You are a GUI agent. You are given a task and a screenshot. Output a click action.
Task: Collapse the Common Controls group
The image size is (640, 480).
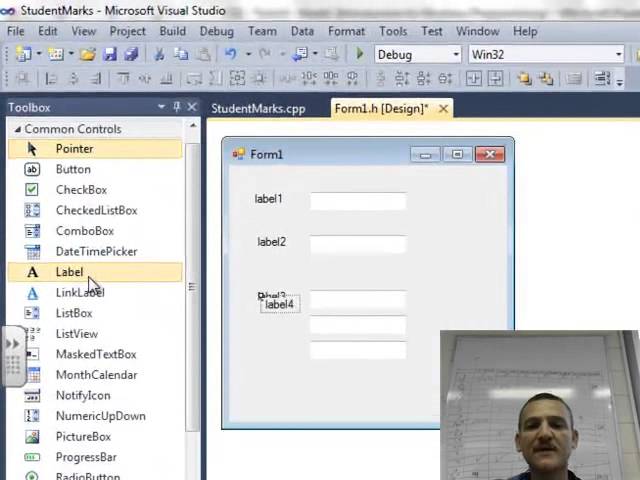coord(18,129)
